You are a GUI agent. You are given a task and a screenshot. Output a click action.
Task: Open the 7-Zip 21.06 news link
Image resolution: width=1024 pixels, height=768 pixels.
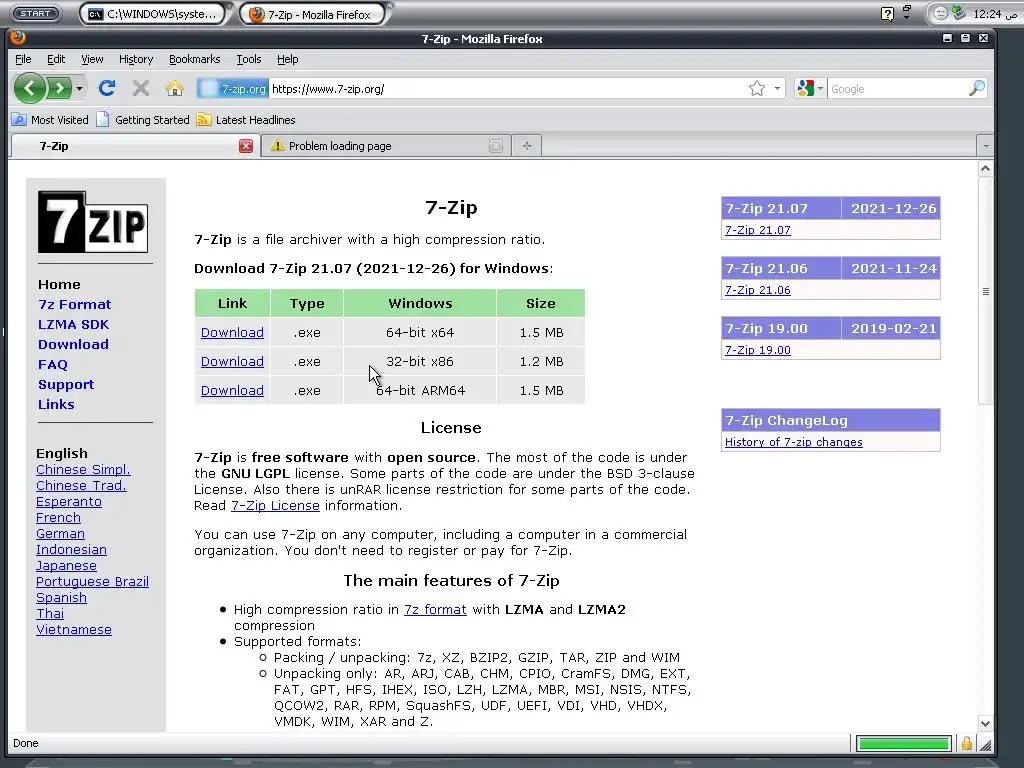[758, 290]
